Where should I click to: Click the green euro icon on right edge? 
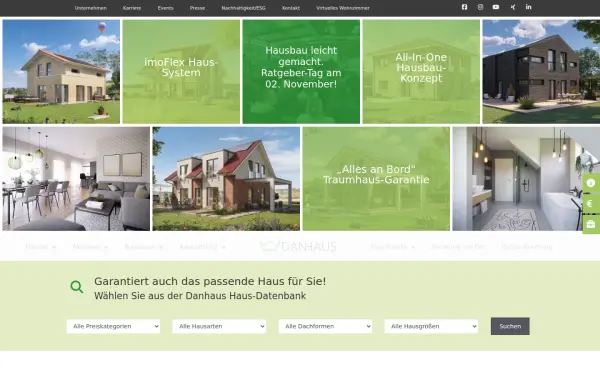pyautogui.click(x=591, y=204)
